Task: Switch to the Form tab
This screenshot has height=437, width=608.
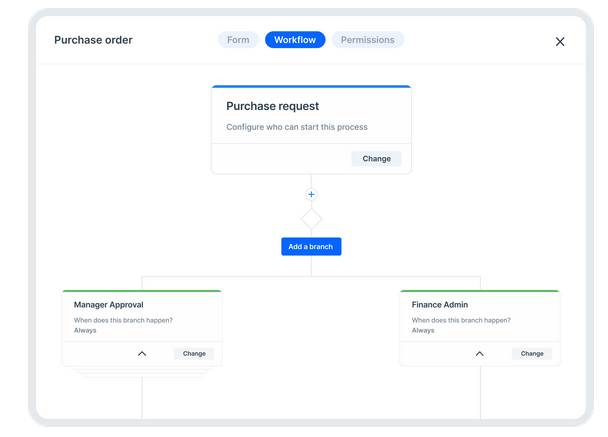Action: click(x=238, y=40)
